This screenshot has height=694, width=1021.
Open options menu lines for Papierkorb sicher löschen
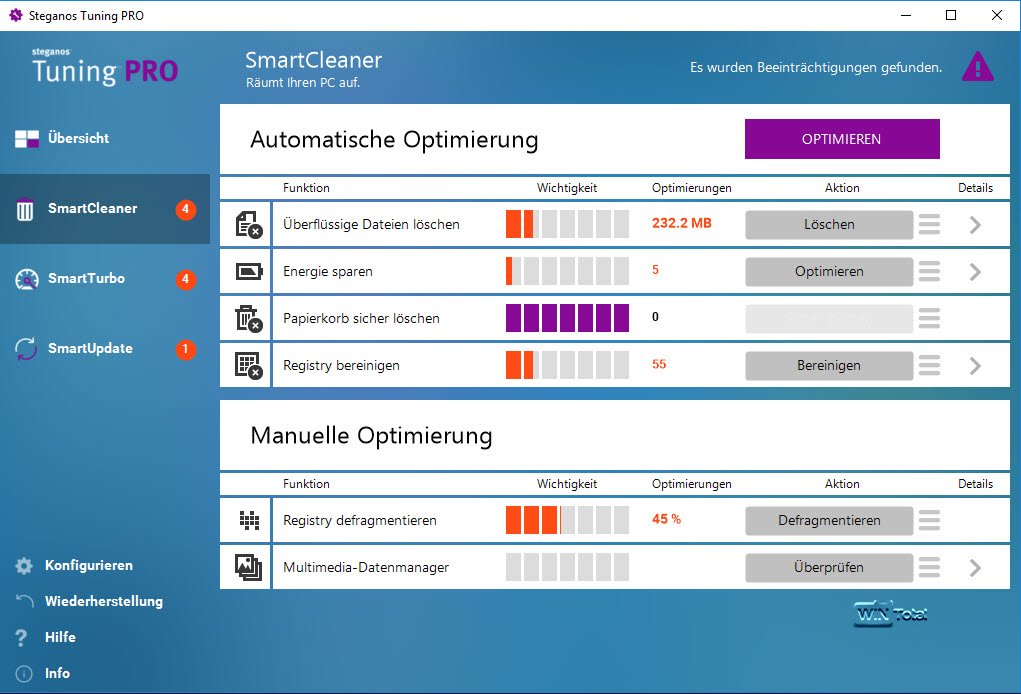coord(929,318)
